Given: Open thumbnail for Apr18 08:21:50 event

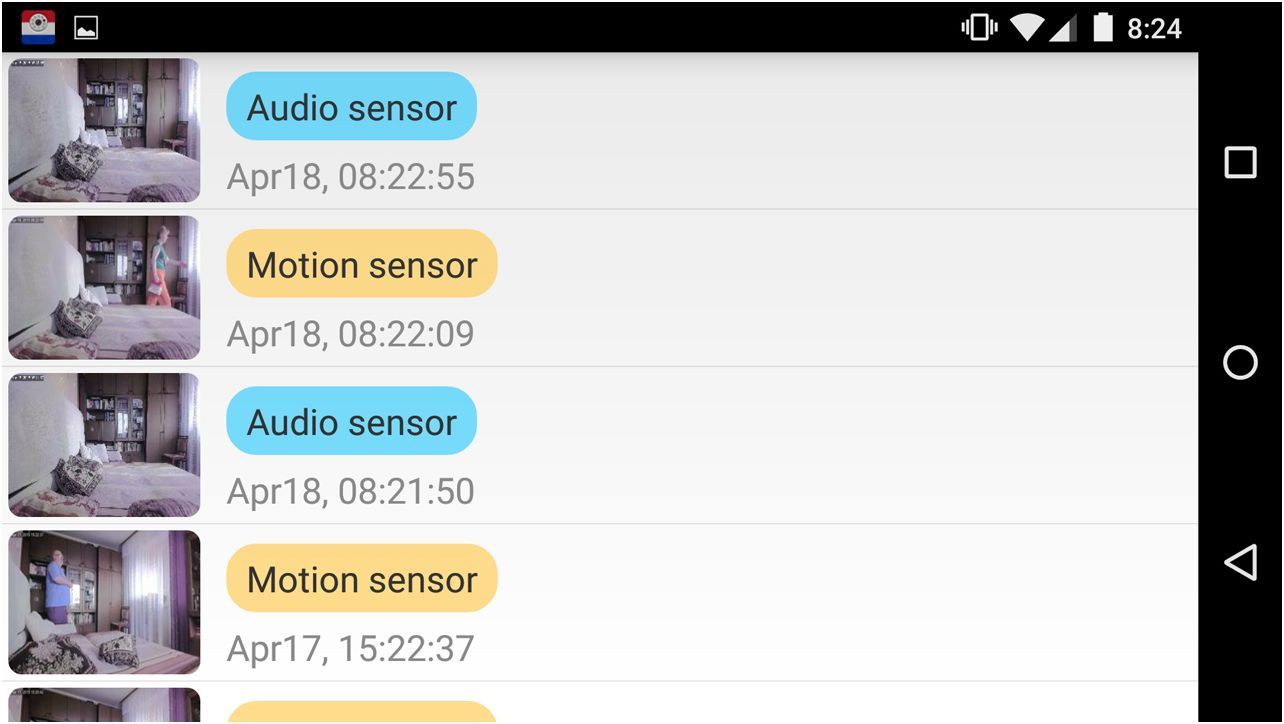Looking at the screenshot, I should pyautogui.click(x=104, y=445).
